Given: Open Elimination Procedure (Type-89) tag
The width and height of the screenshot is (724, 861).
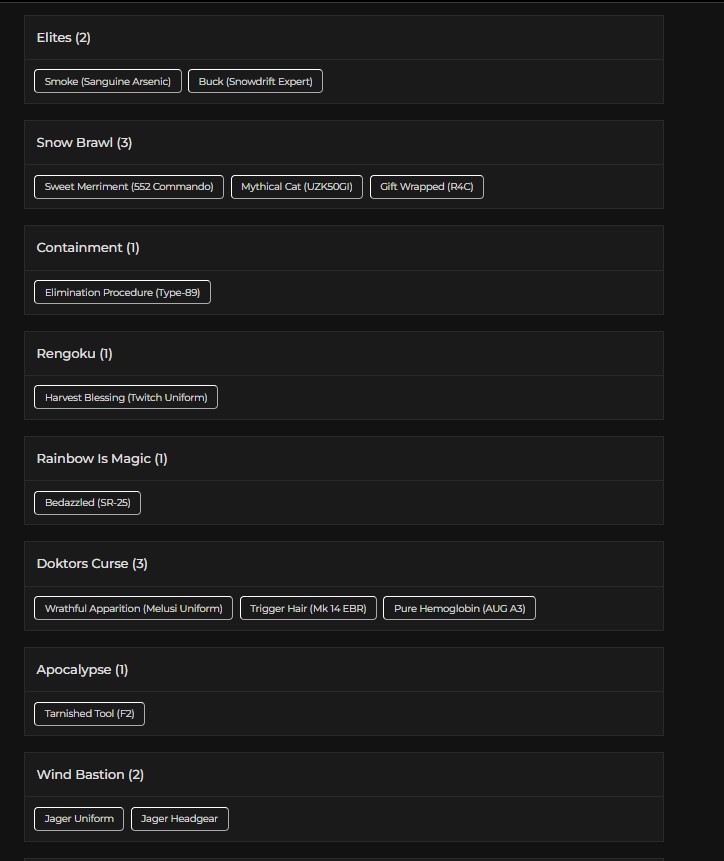Looking at the screenshot, I should point(122,292).
